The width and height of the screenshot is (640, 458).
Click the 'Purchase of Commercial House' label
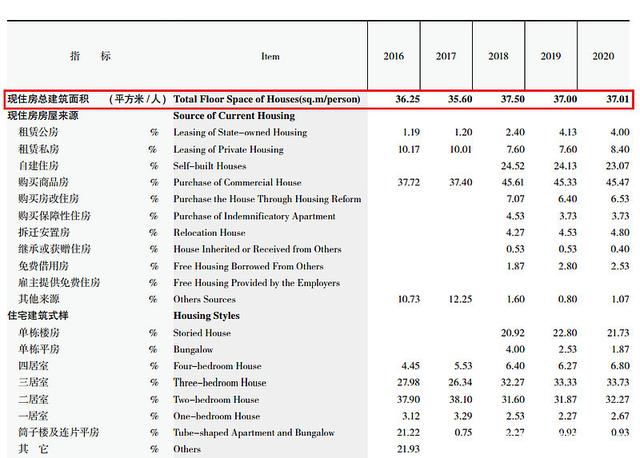coord(237,183)
